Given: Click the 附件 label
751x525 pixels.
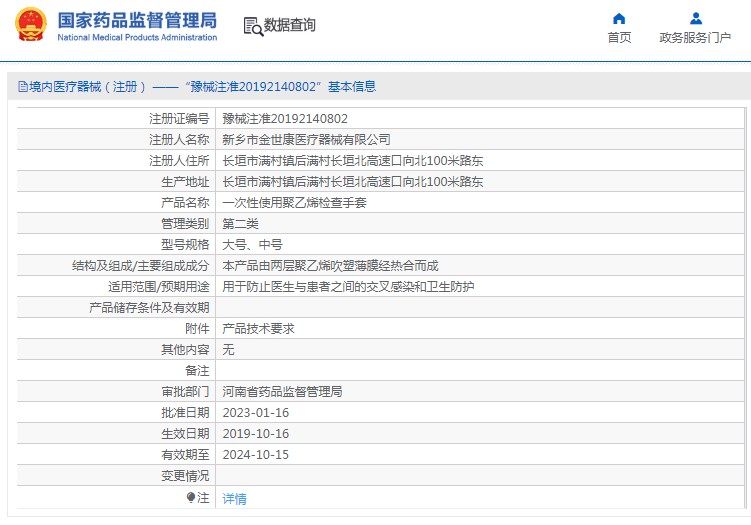Looking at the screenshot, I should click(x=197, y=329).
